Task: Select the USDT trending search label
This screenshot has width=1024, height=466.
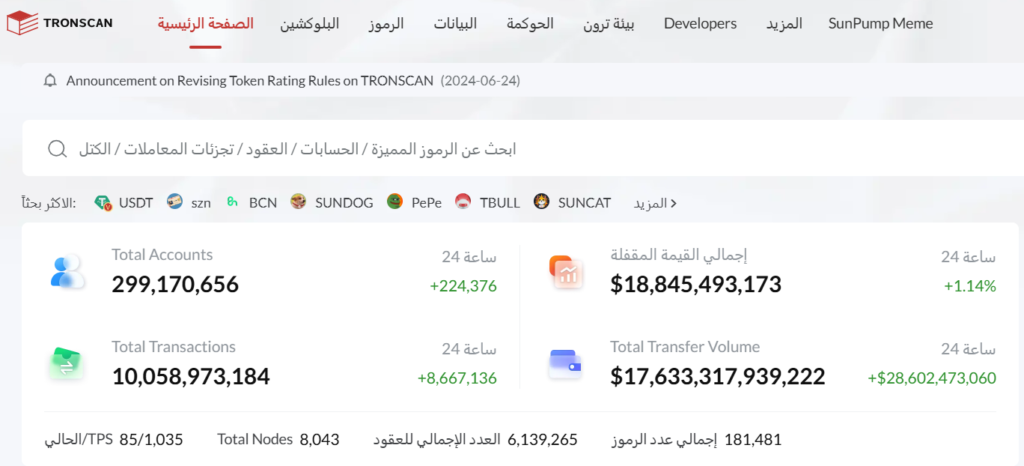Action: 136,203
